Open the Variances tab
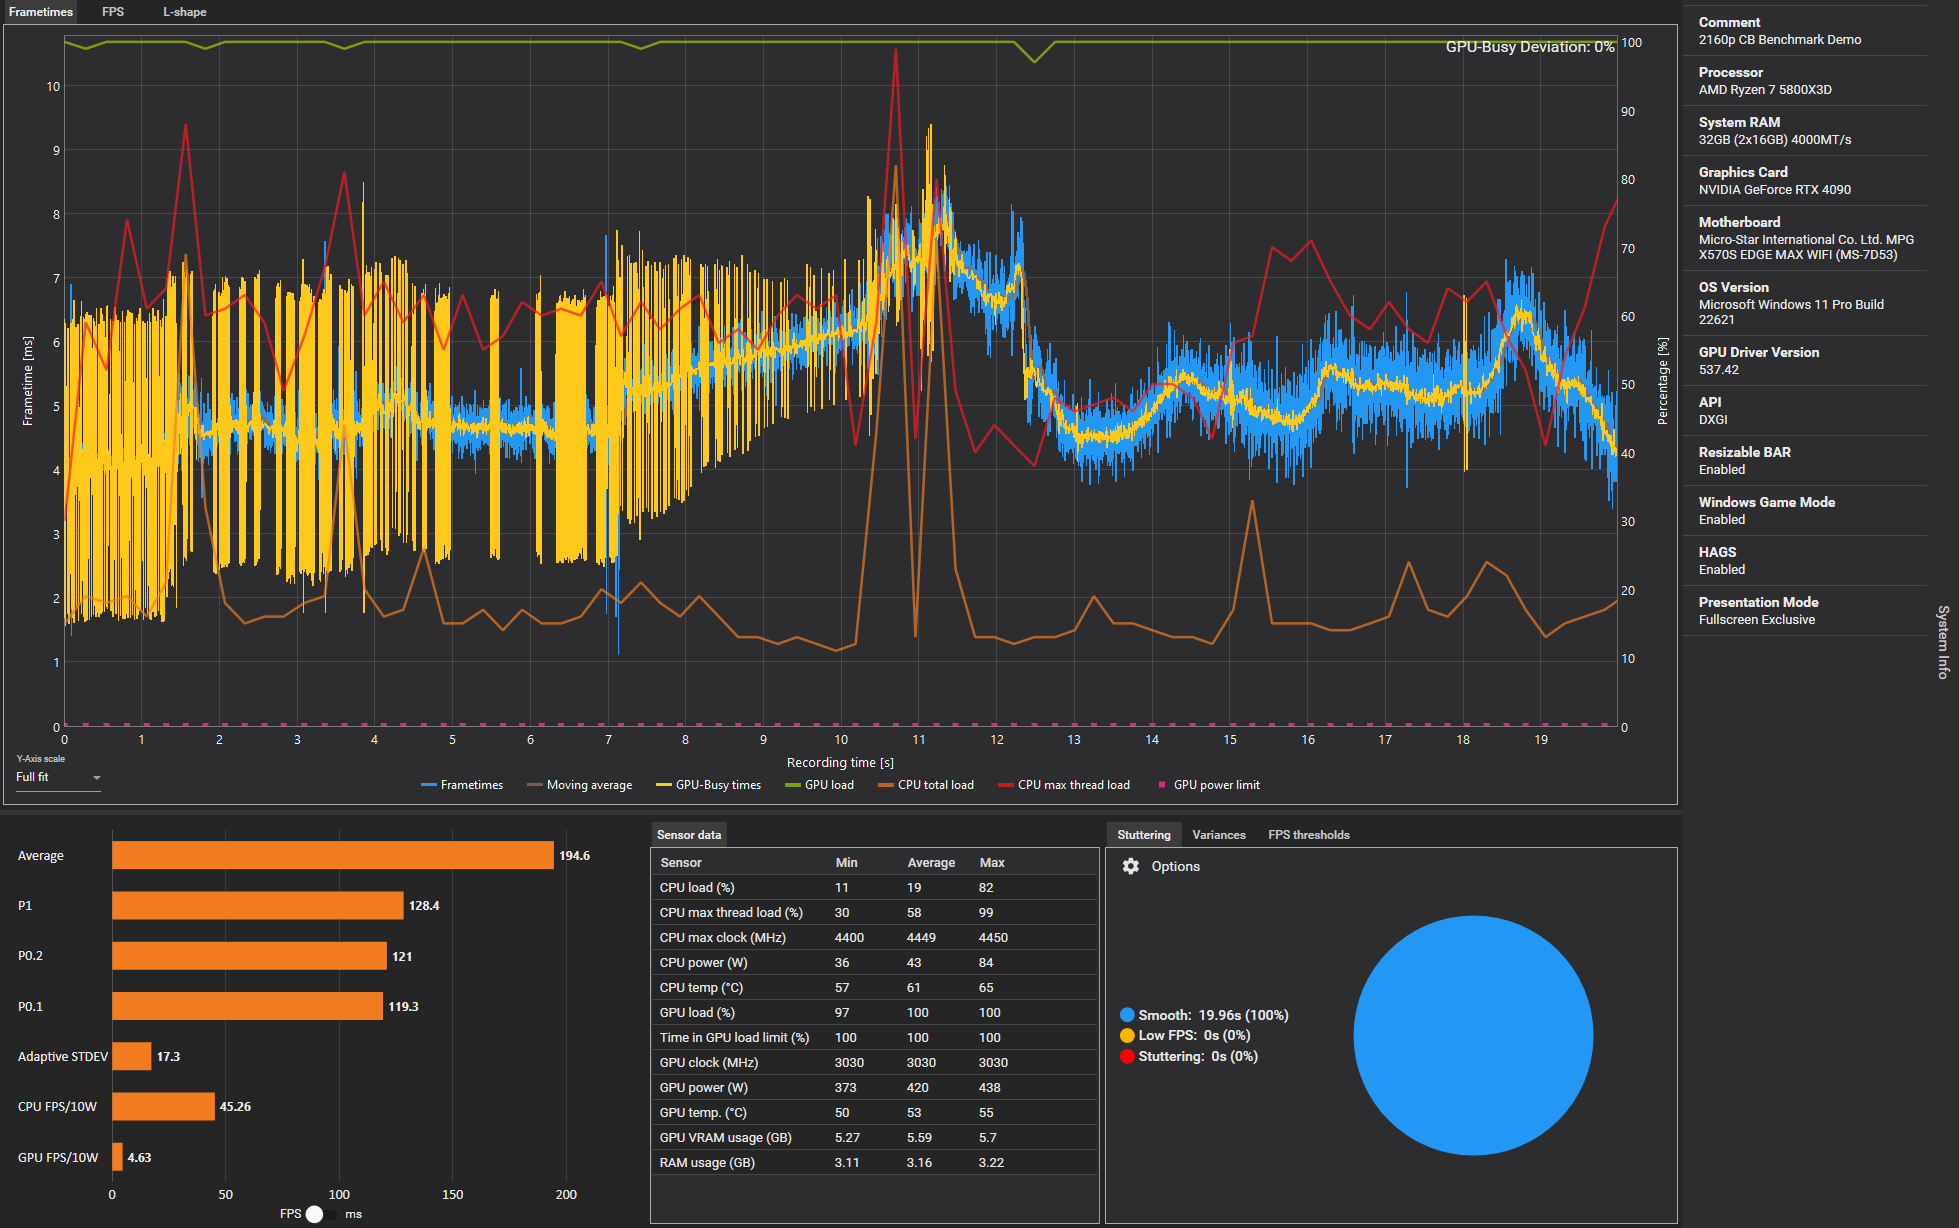Image resolution: width=1959 pixels, height=1228 pixels. pyautogui.click(x=1219, y=835)
